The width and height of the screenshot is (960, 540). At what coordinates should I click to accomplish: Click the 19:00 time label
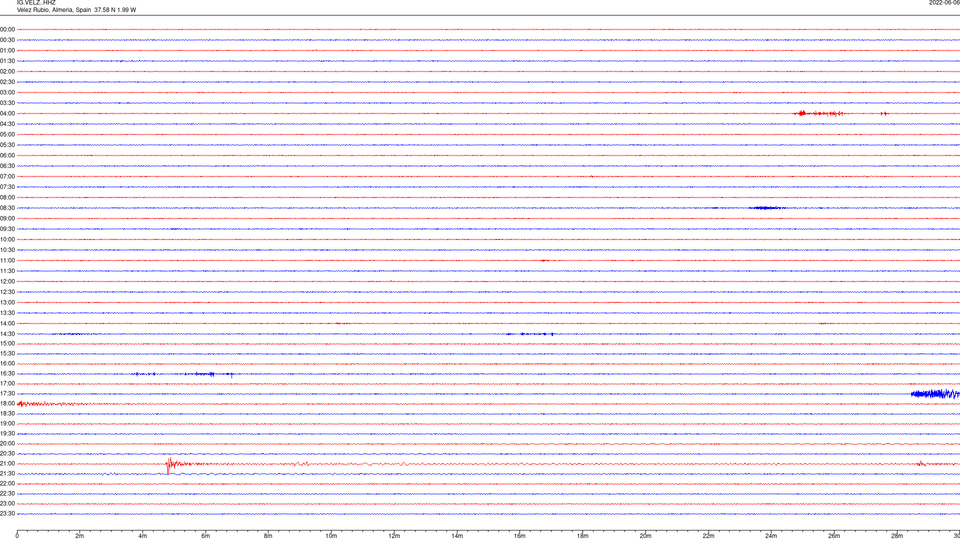tap(8, 424)
